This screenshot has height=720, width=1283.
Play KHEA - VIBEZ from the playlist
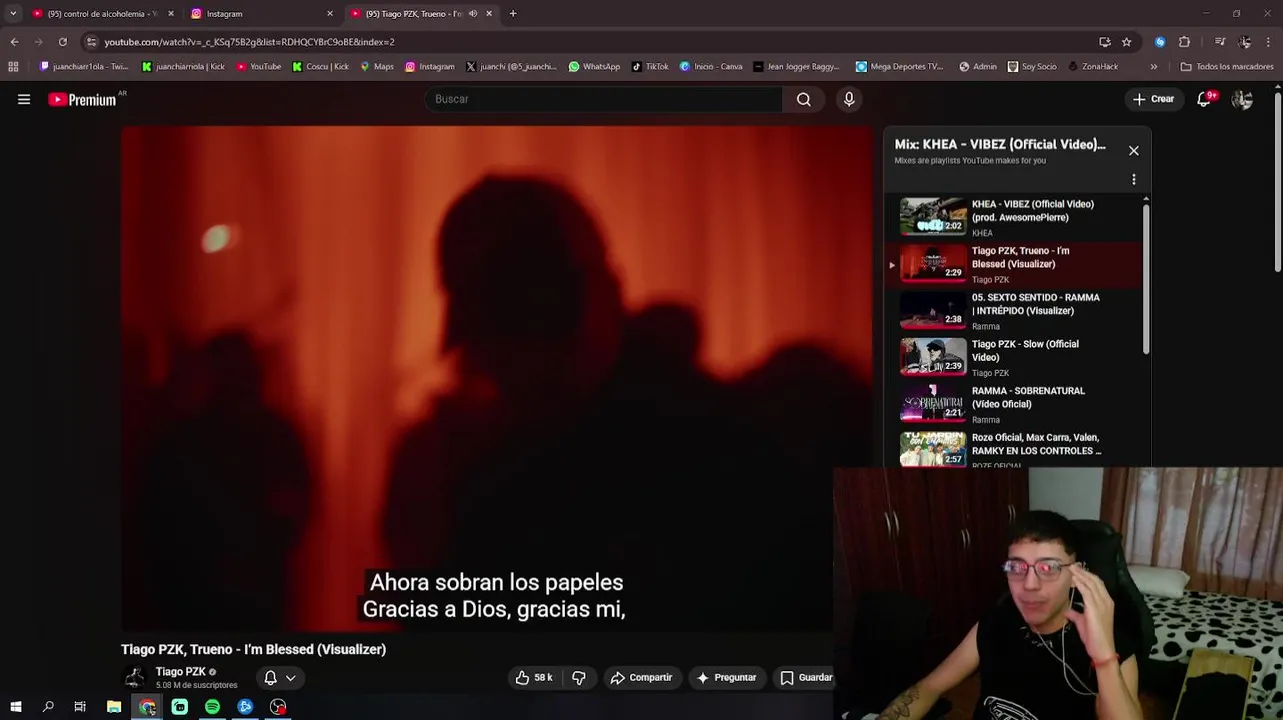pos(1016,217)
